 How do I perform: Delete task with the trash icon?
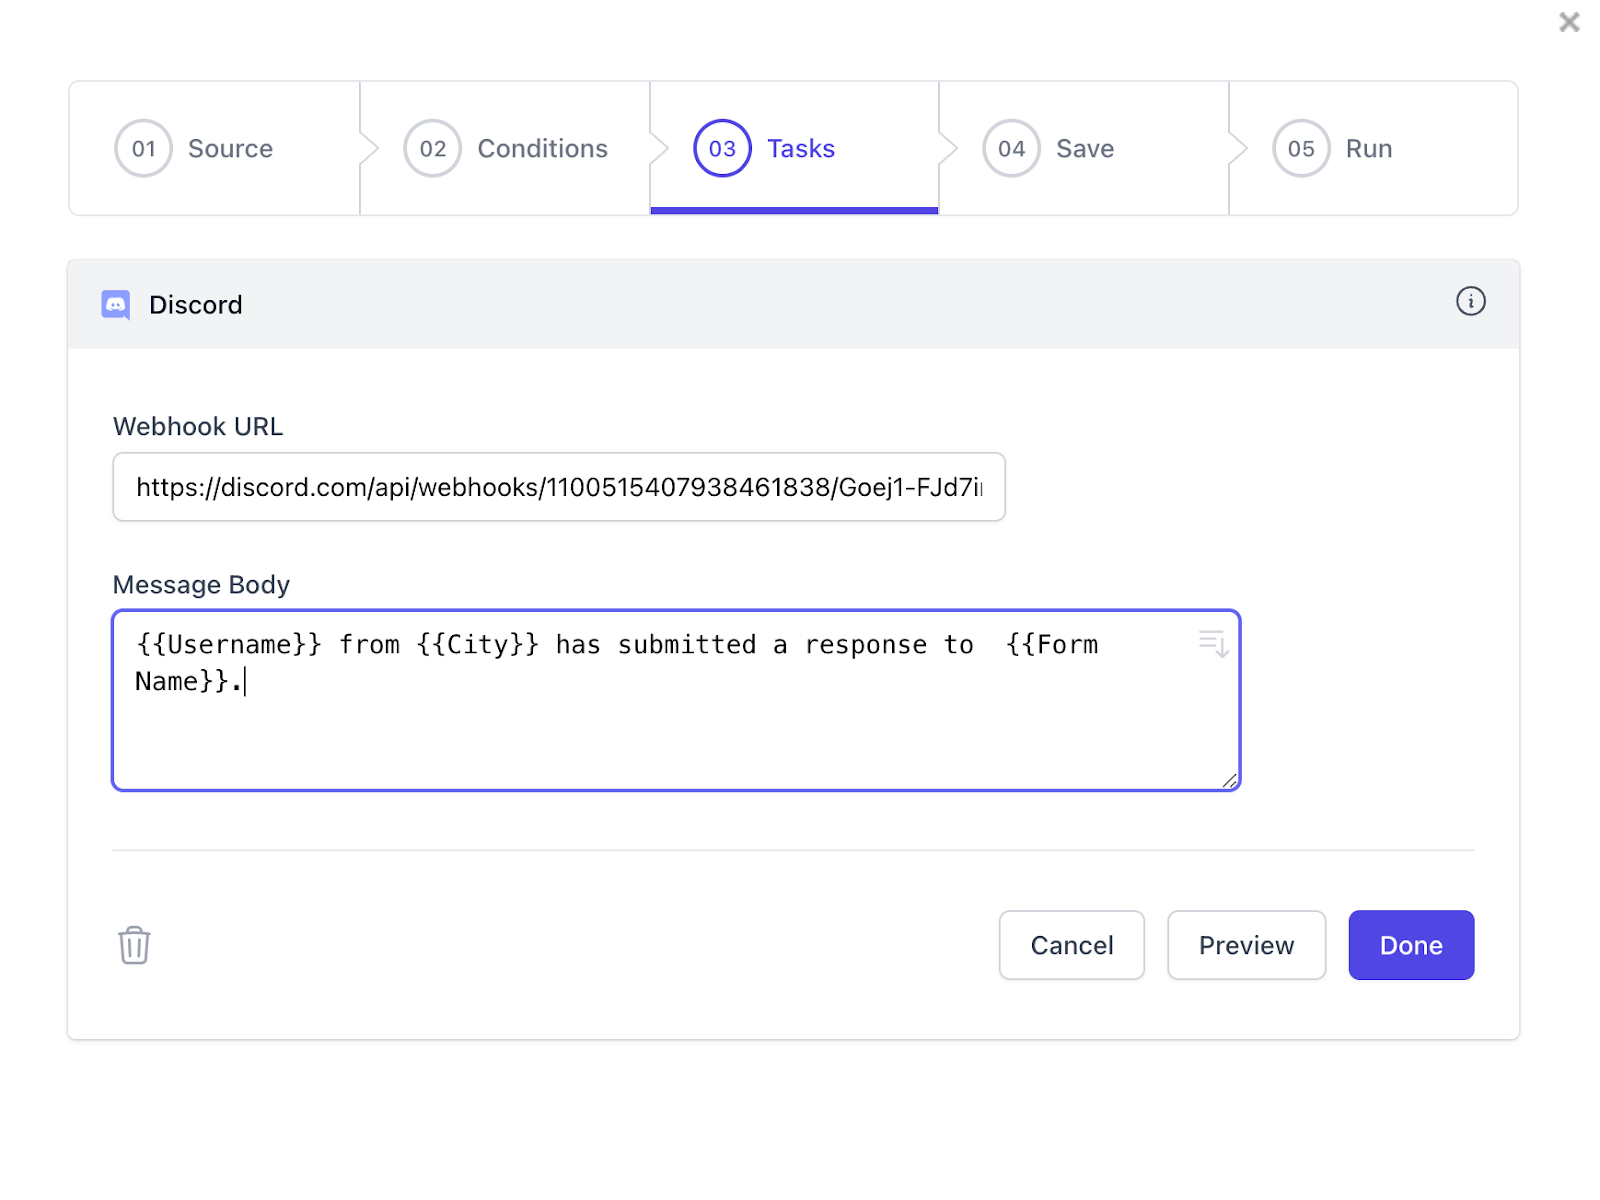134,945
